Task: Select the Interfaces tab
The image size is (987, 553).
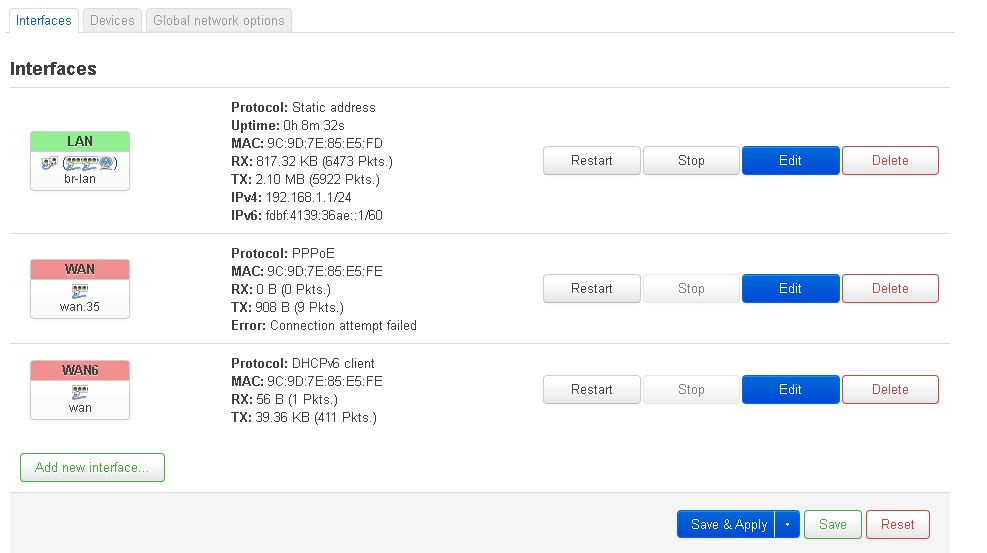Action: [43, 21]
